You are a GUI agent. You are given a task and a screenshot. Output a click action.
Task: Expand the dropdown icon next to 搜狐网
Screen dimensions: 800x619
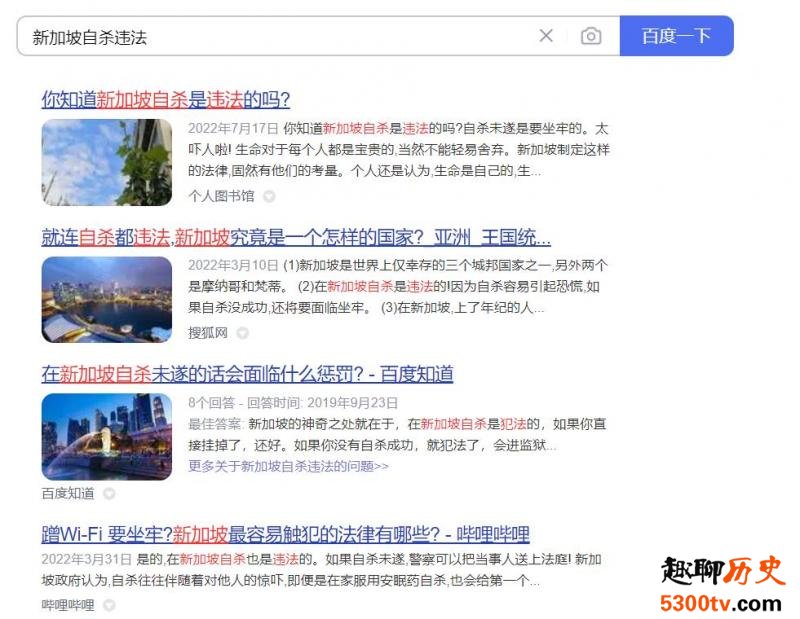point(242,333)
